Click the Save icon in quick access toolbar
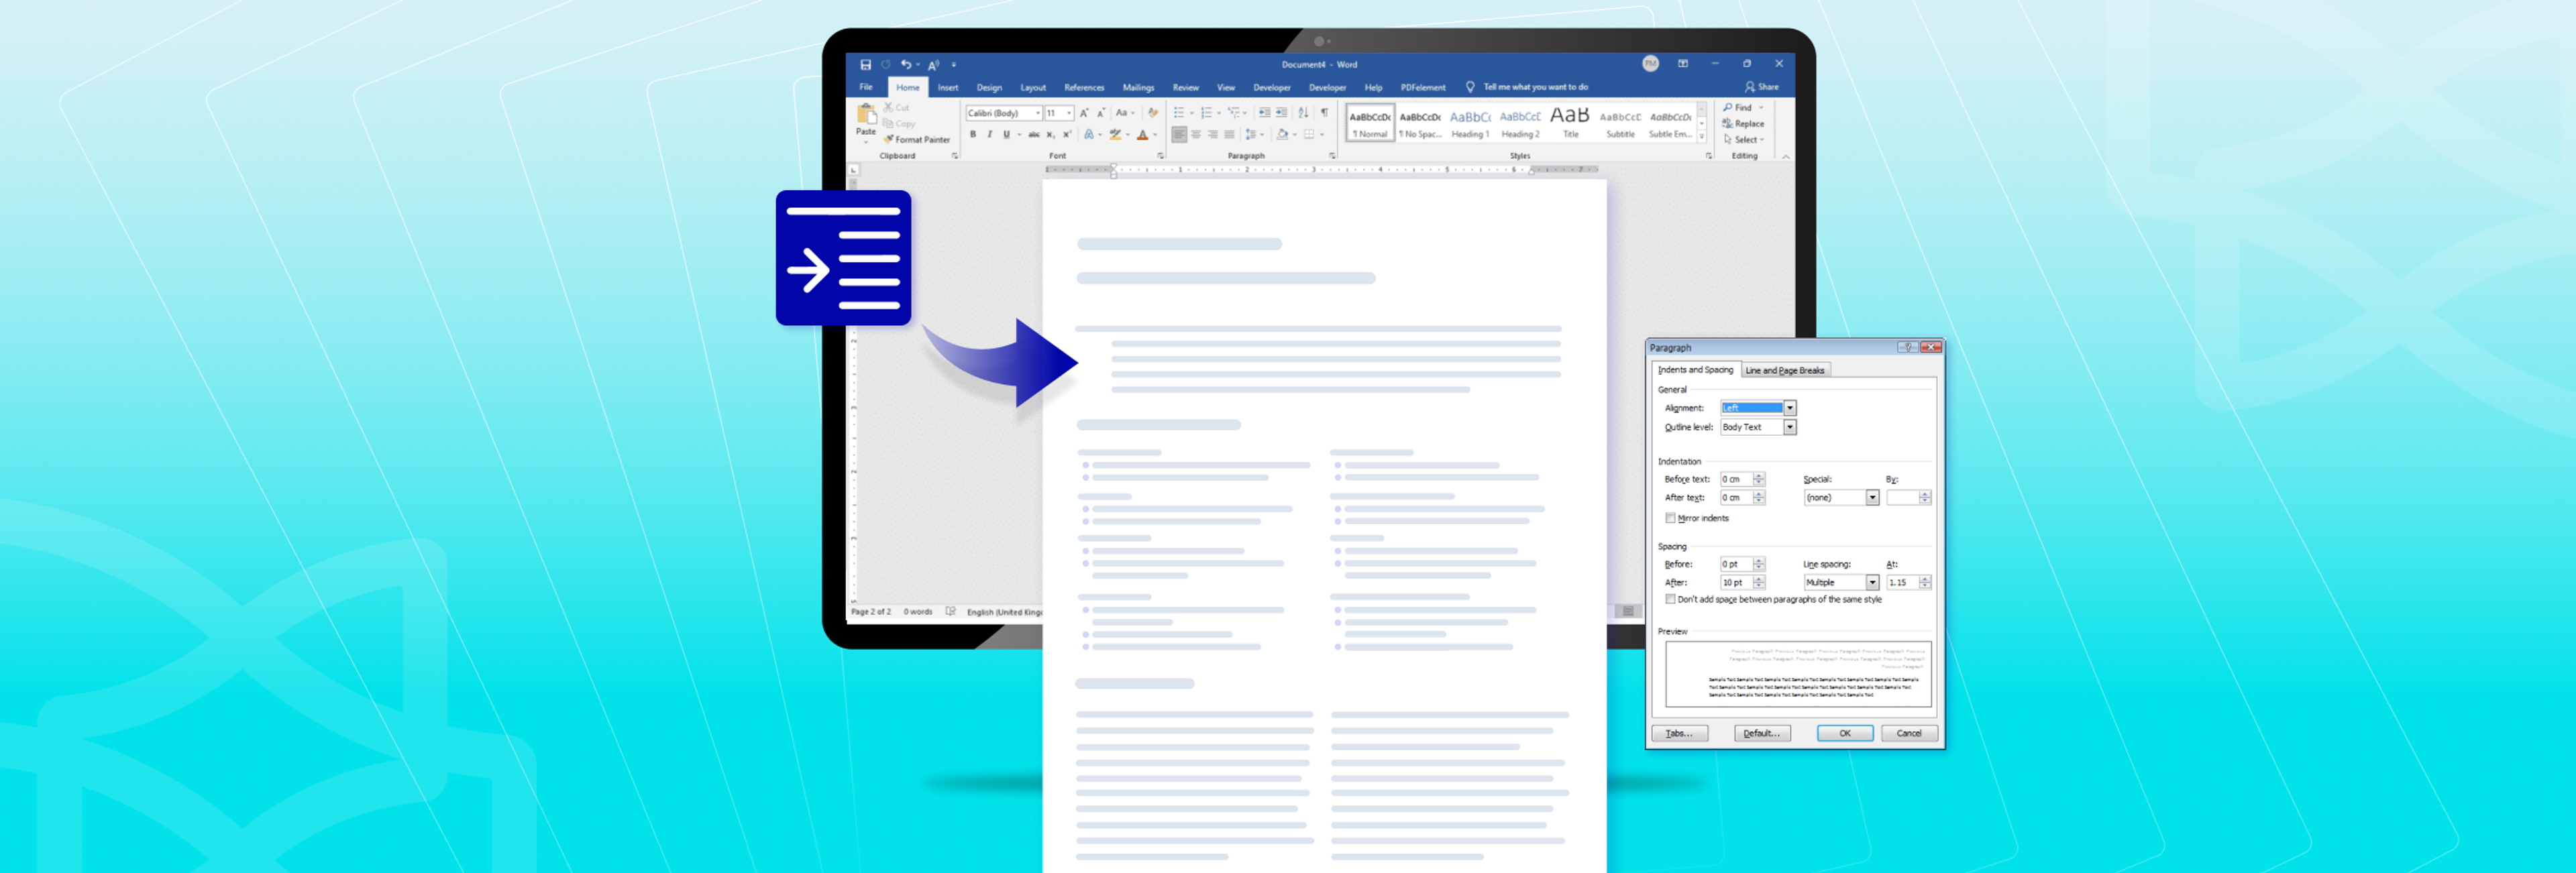2576x873 pixels. tap(865, 65)
